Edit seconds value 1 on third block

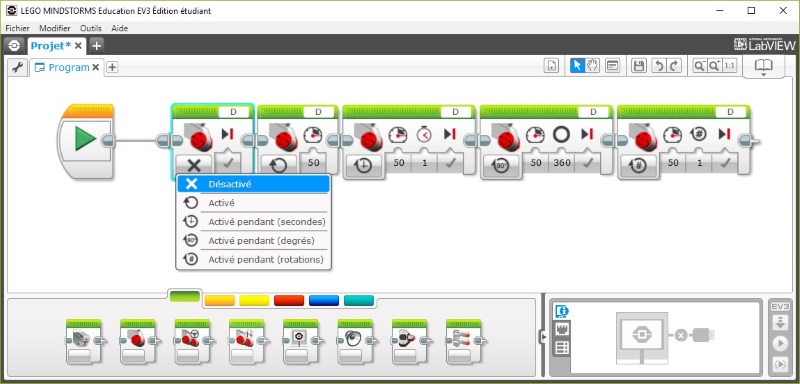point(424,163)
